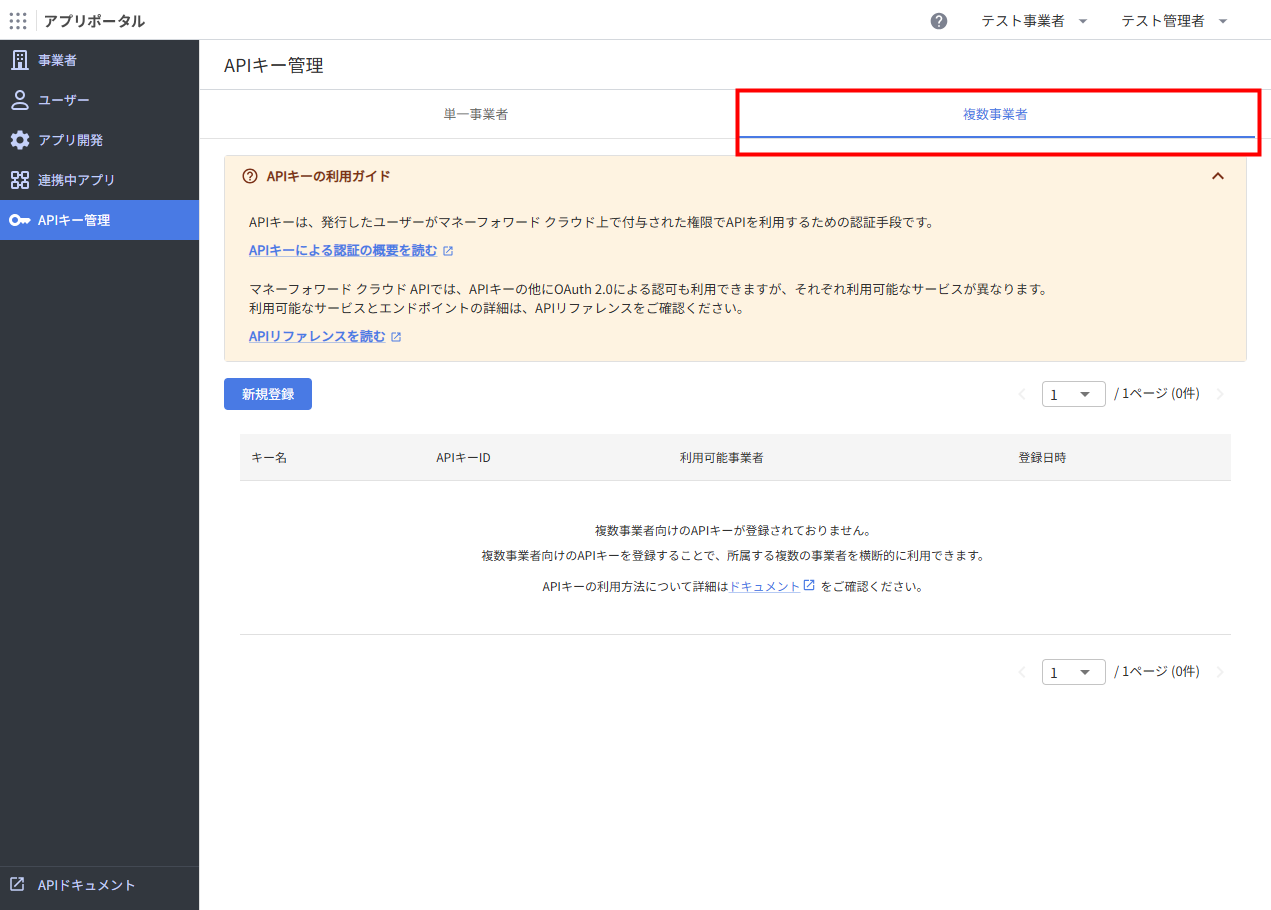Click the 事業者 building icon in sidebar
The width and height of the screenshot is (1271, 910).
coord(20,60)
